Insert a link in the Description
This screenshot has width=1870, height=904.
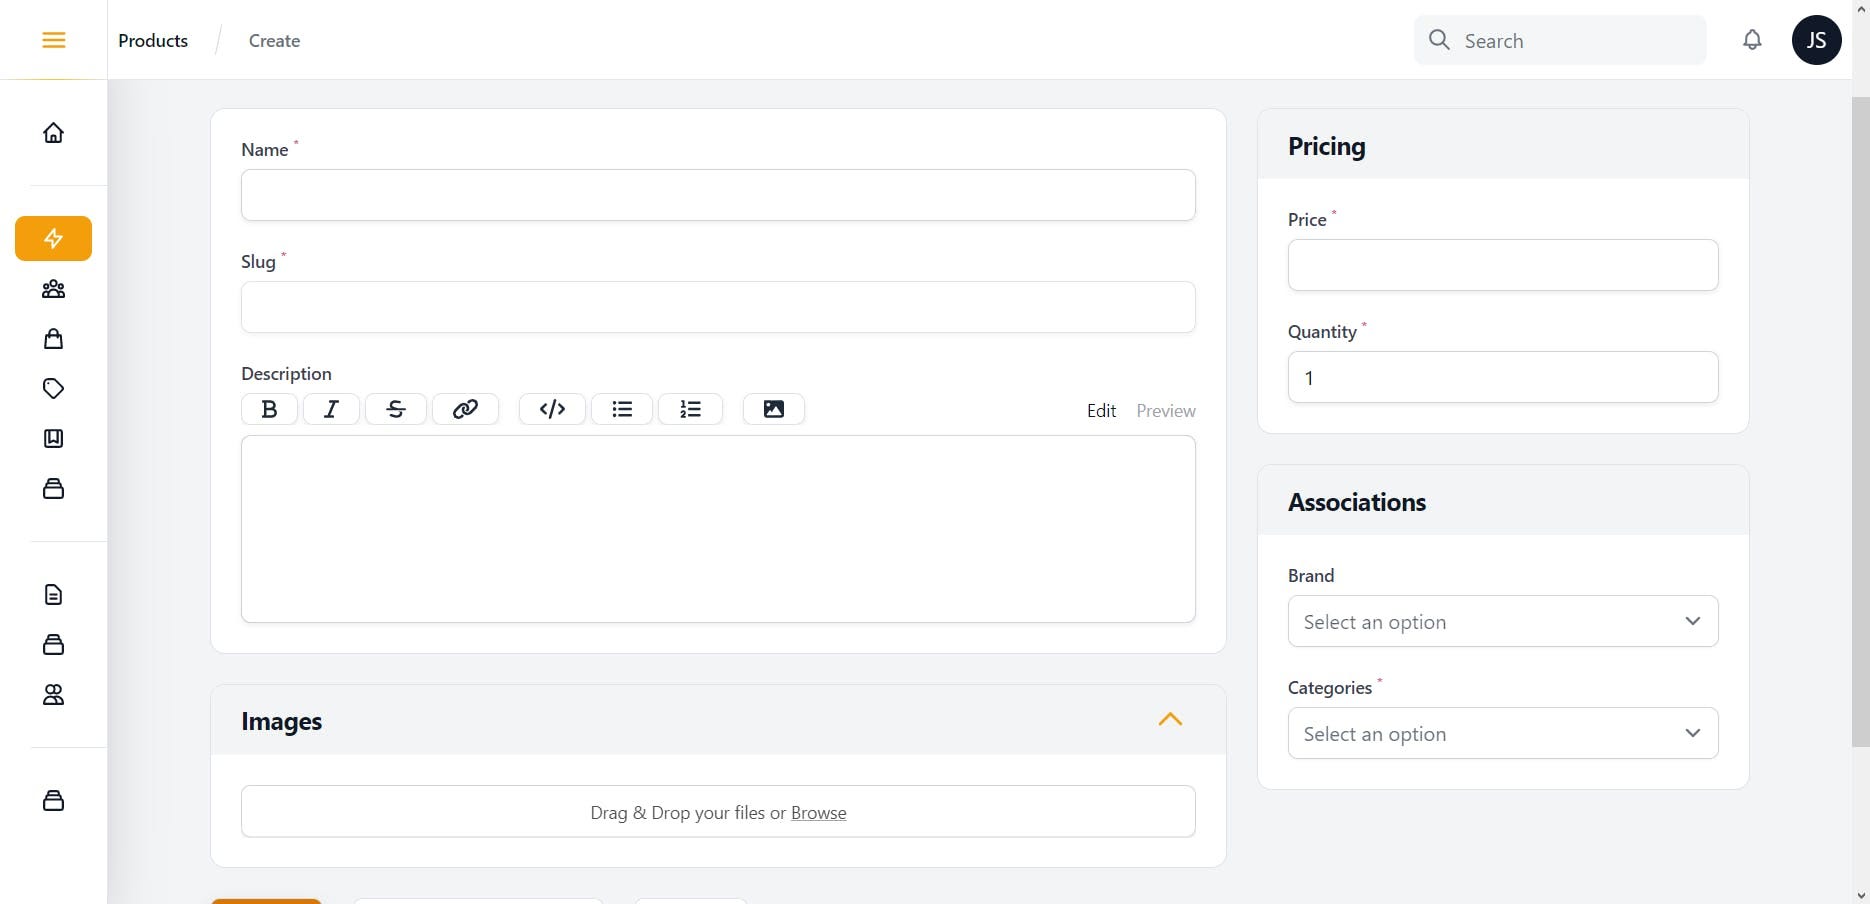[x=465, y=409]
